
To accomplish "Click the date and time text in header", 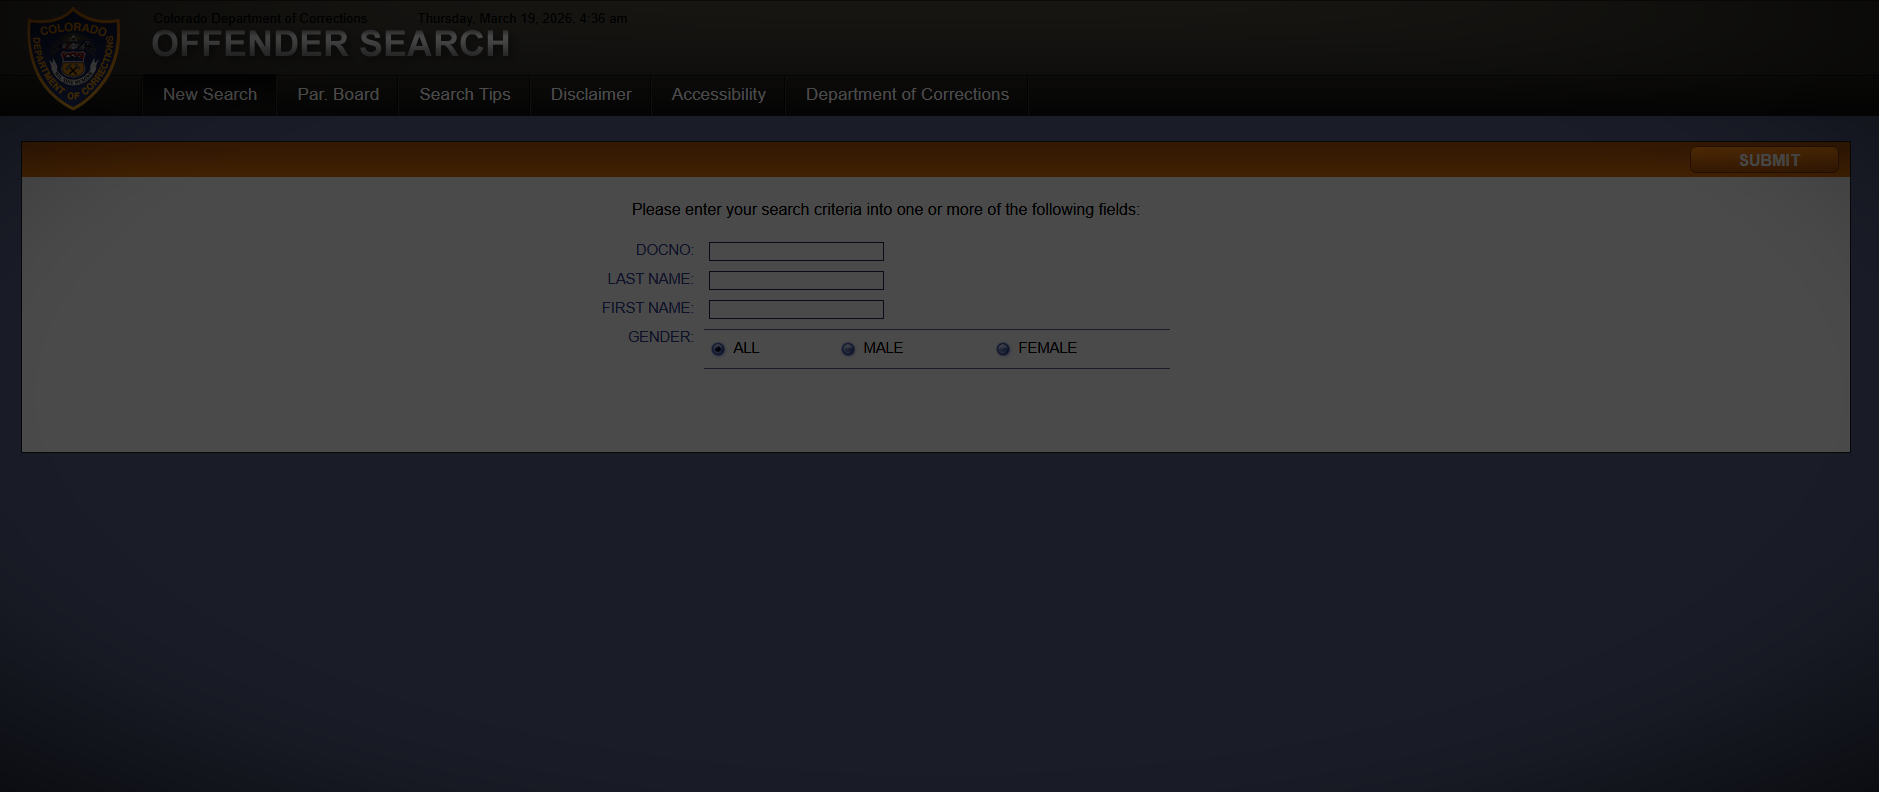I will coord(523,18).
